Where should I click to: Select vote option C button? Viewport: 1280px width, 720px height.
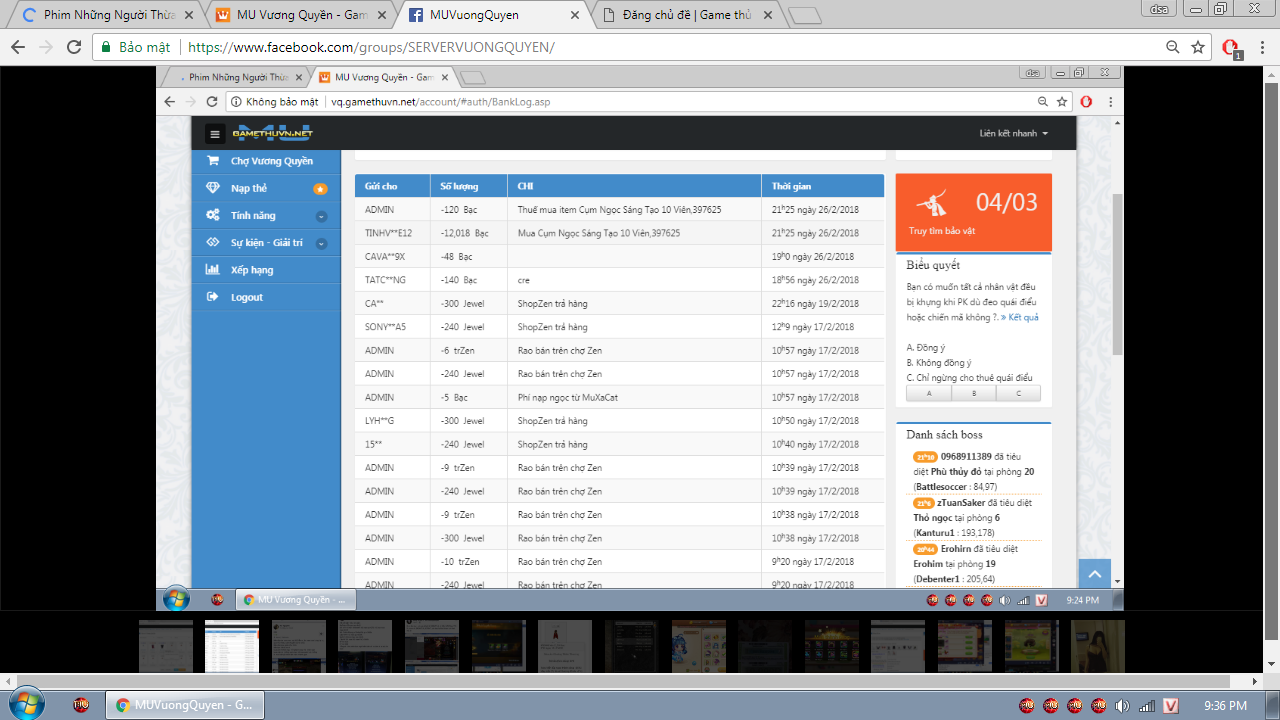pos(1018,393)
